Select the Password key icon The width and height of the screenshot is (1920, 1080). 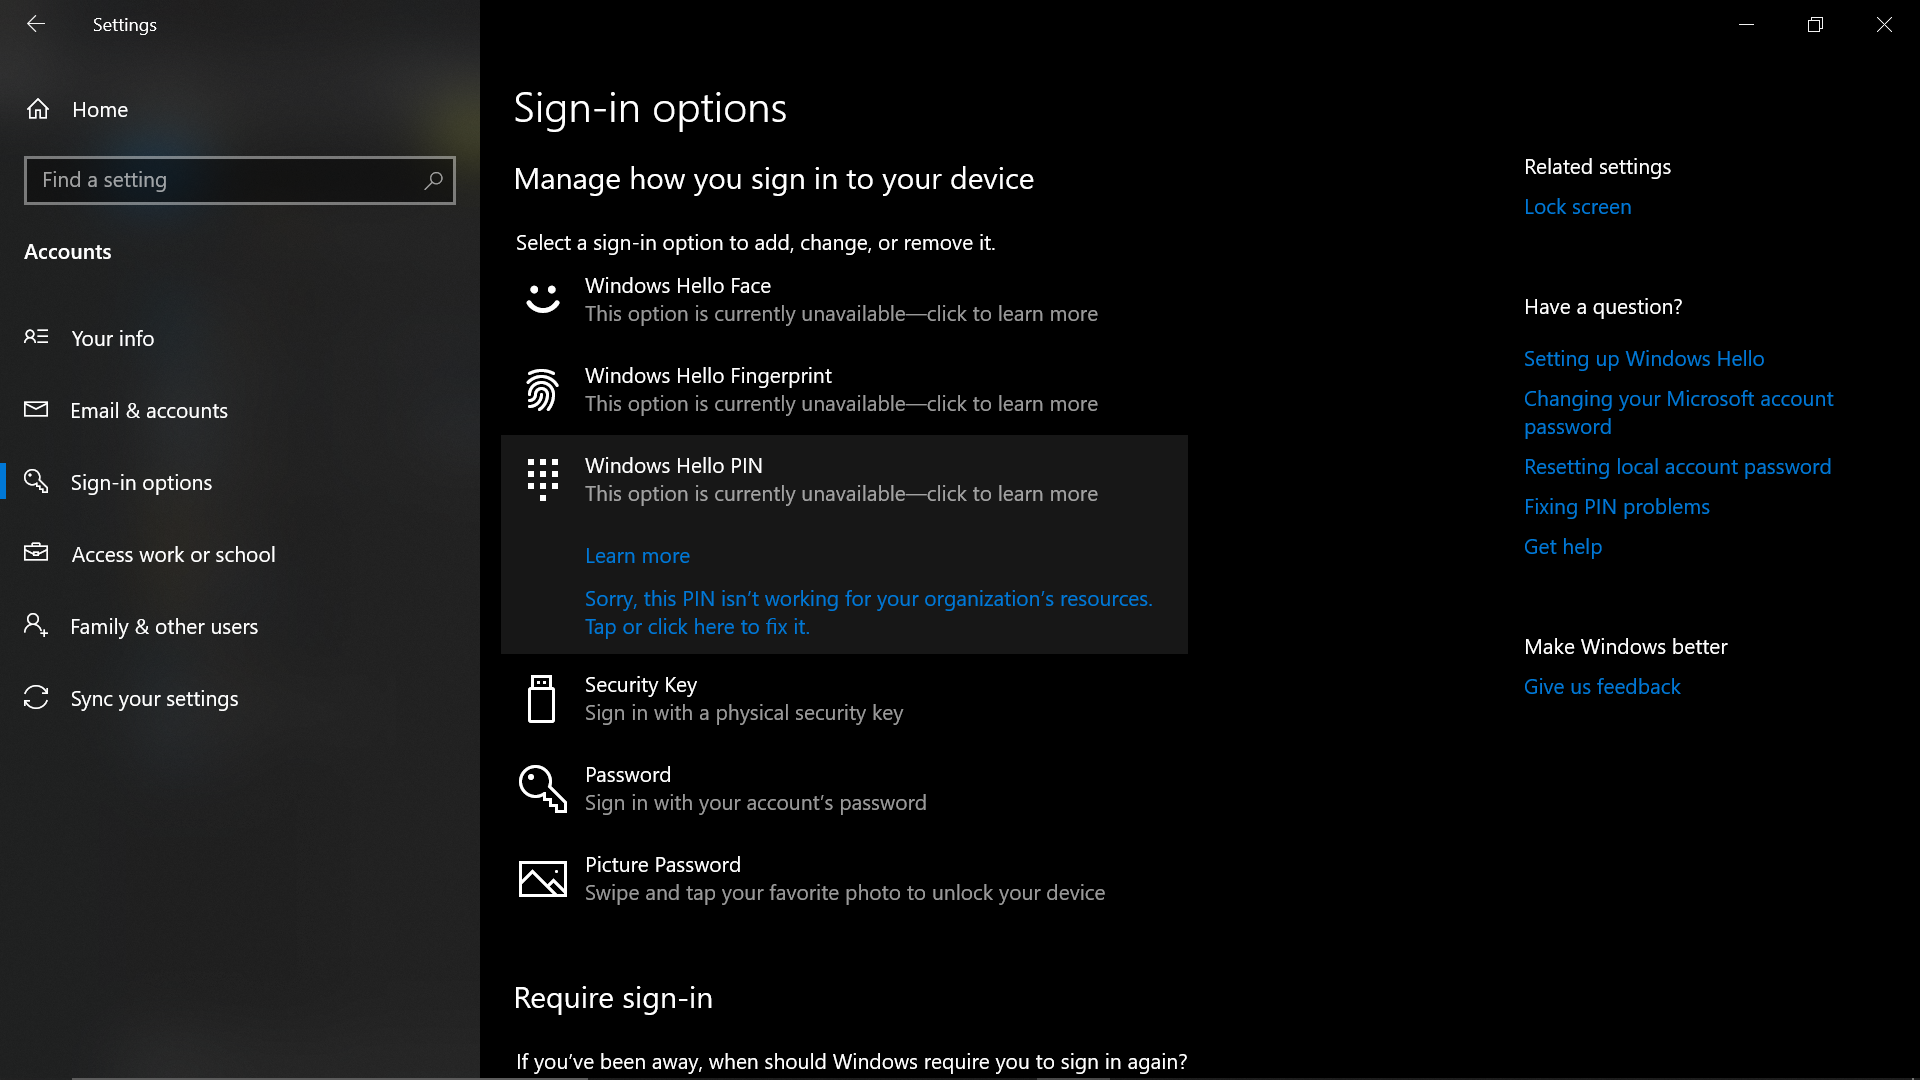coord(542,788)
